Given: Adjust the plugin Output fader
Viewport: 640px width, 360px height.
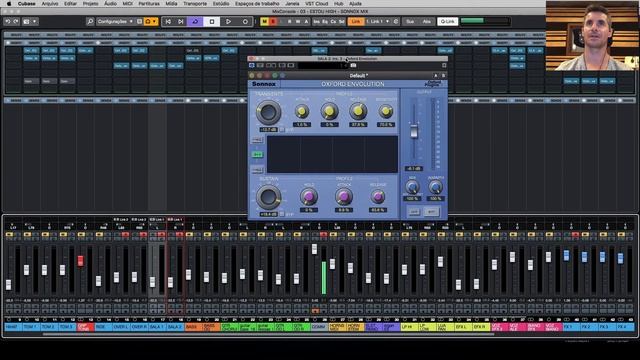Looking at the screenshot, I should coord(413,131).
